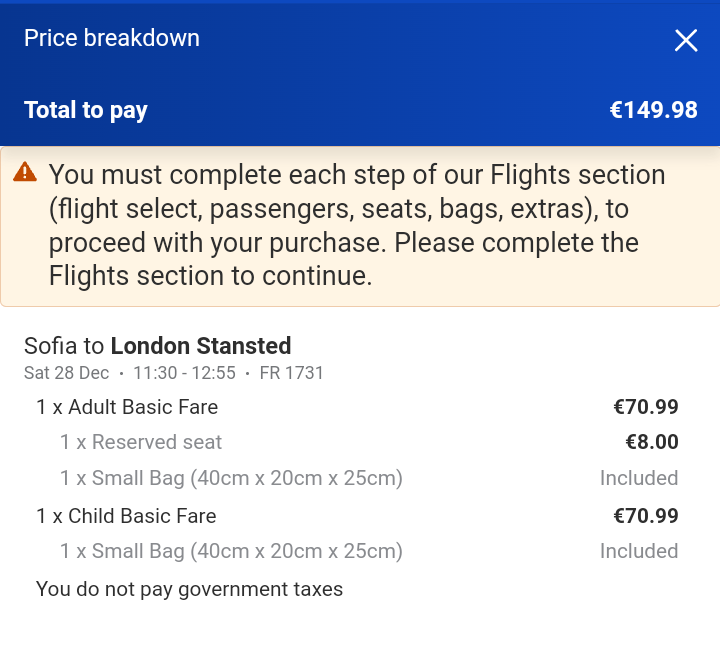Select the 1 x Adult Basic Fare row
The height and width of the screenshot is (668, 720).
click(127, 407)
